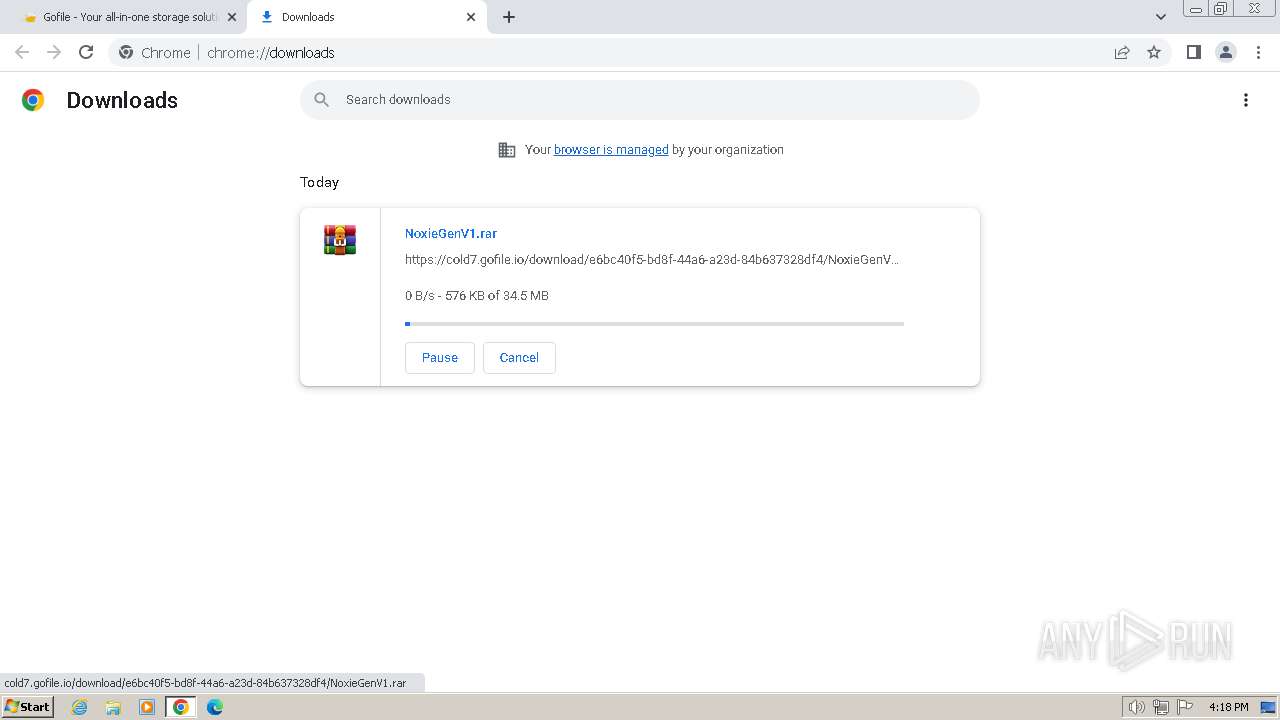Screen dimensions: 1280x720
Task: Click the Chrome taskbar icon
Action: 181,707
